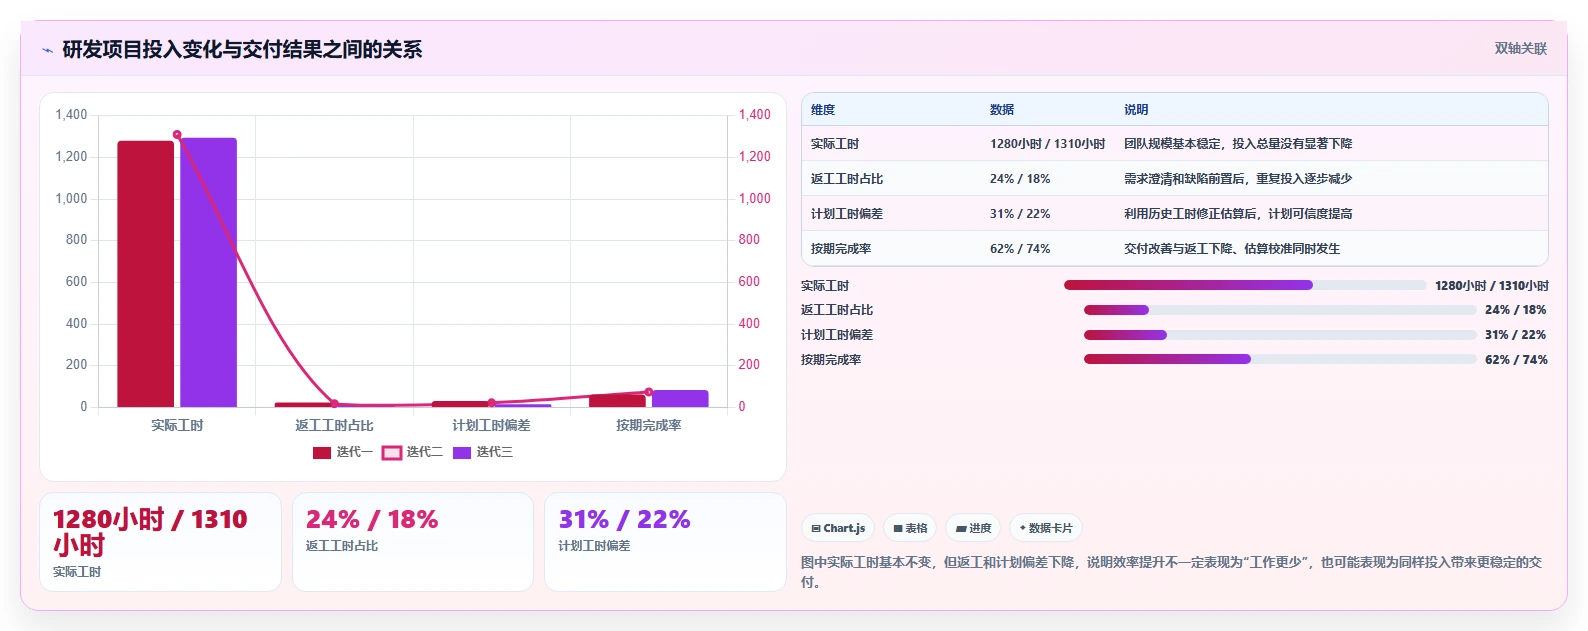
Task: Select the 表格 chip
Action: (910, 528)
